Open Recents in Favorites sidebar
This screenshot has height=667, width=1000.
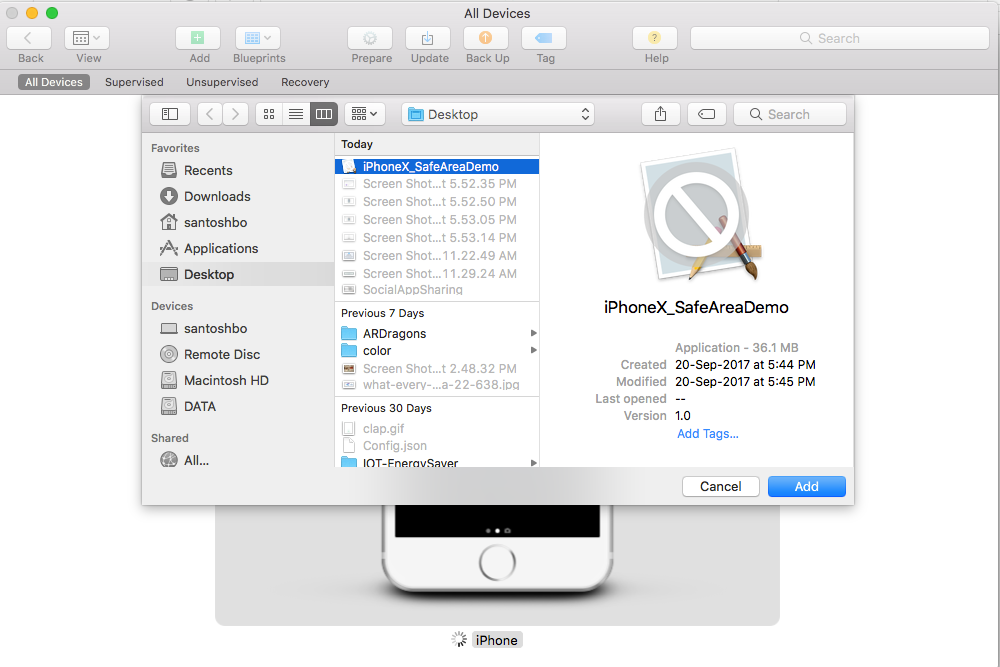[239, 170]
